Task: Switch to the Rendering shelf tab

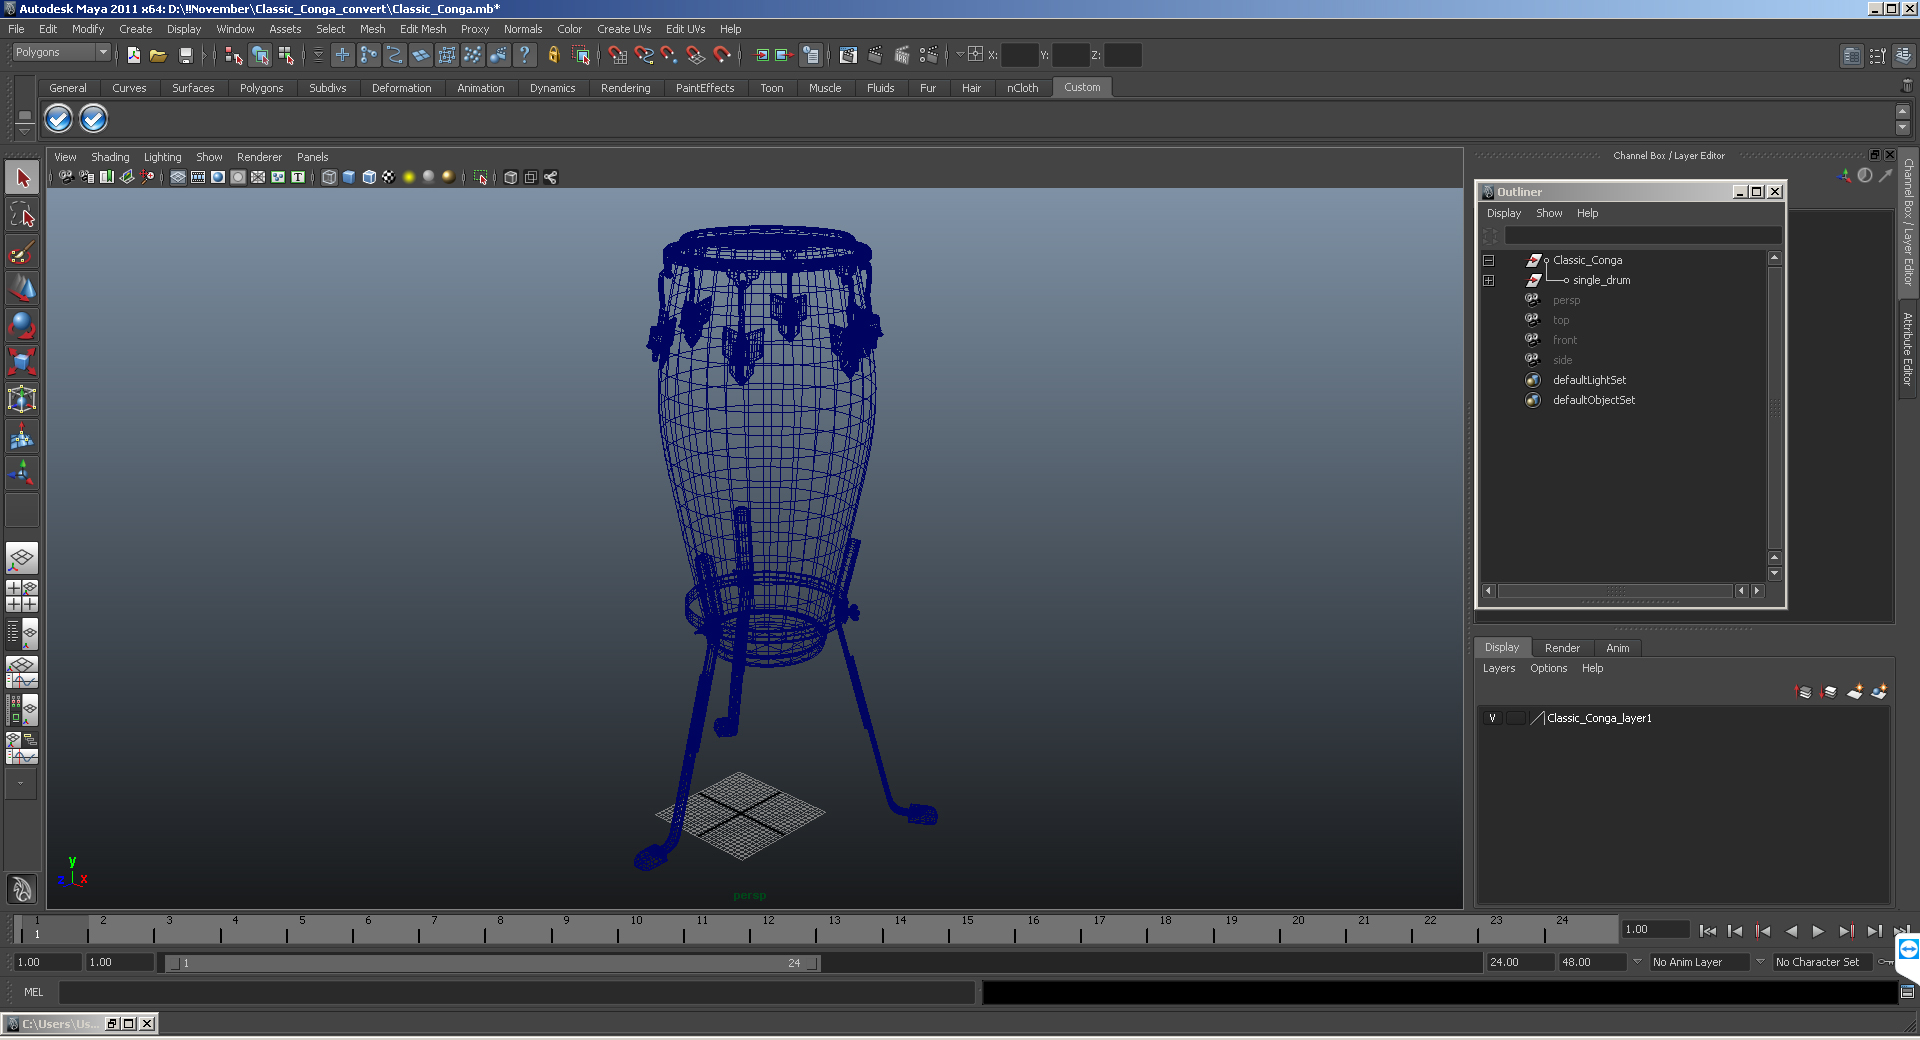Action: click(625, 88)
